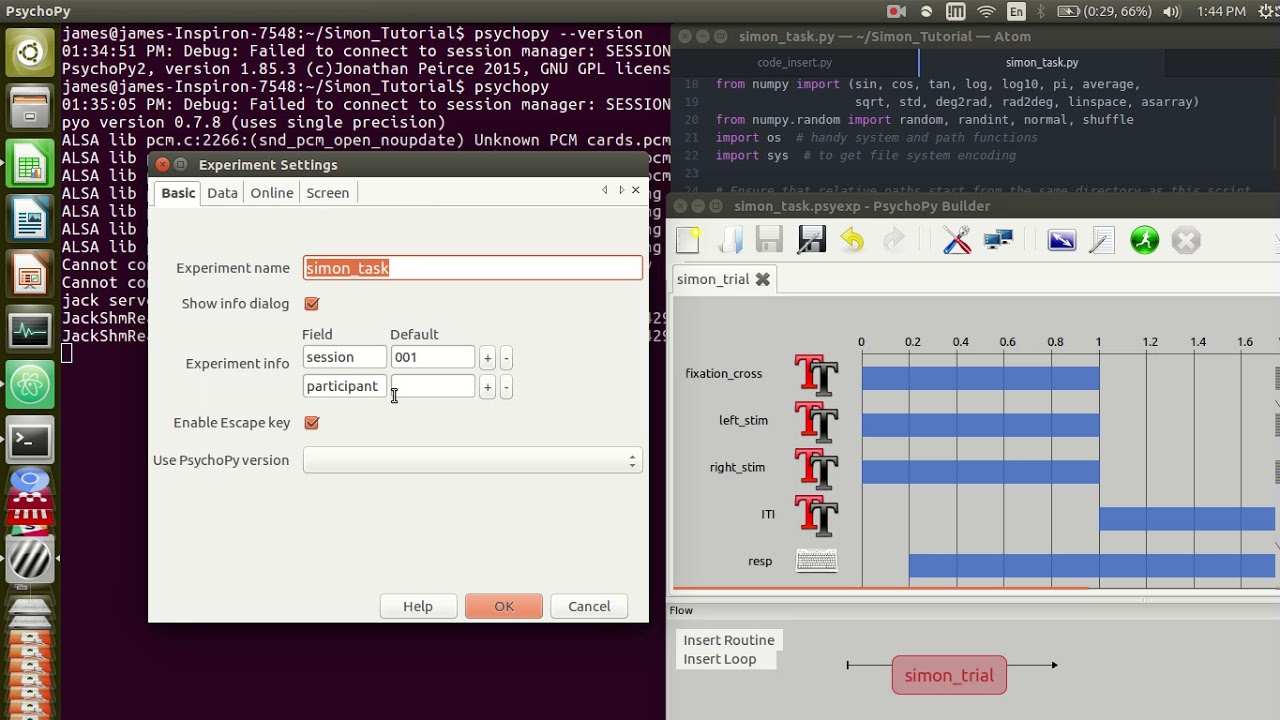The width and height of the screenshot is (1280, 720).
Task: Select simon_task.py tab in Atom
Action: pos(1042,62)
